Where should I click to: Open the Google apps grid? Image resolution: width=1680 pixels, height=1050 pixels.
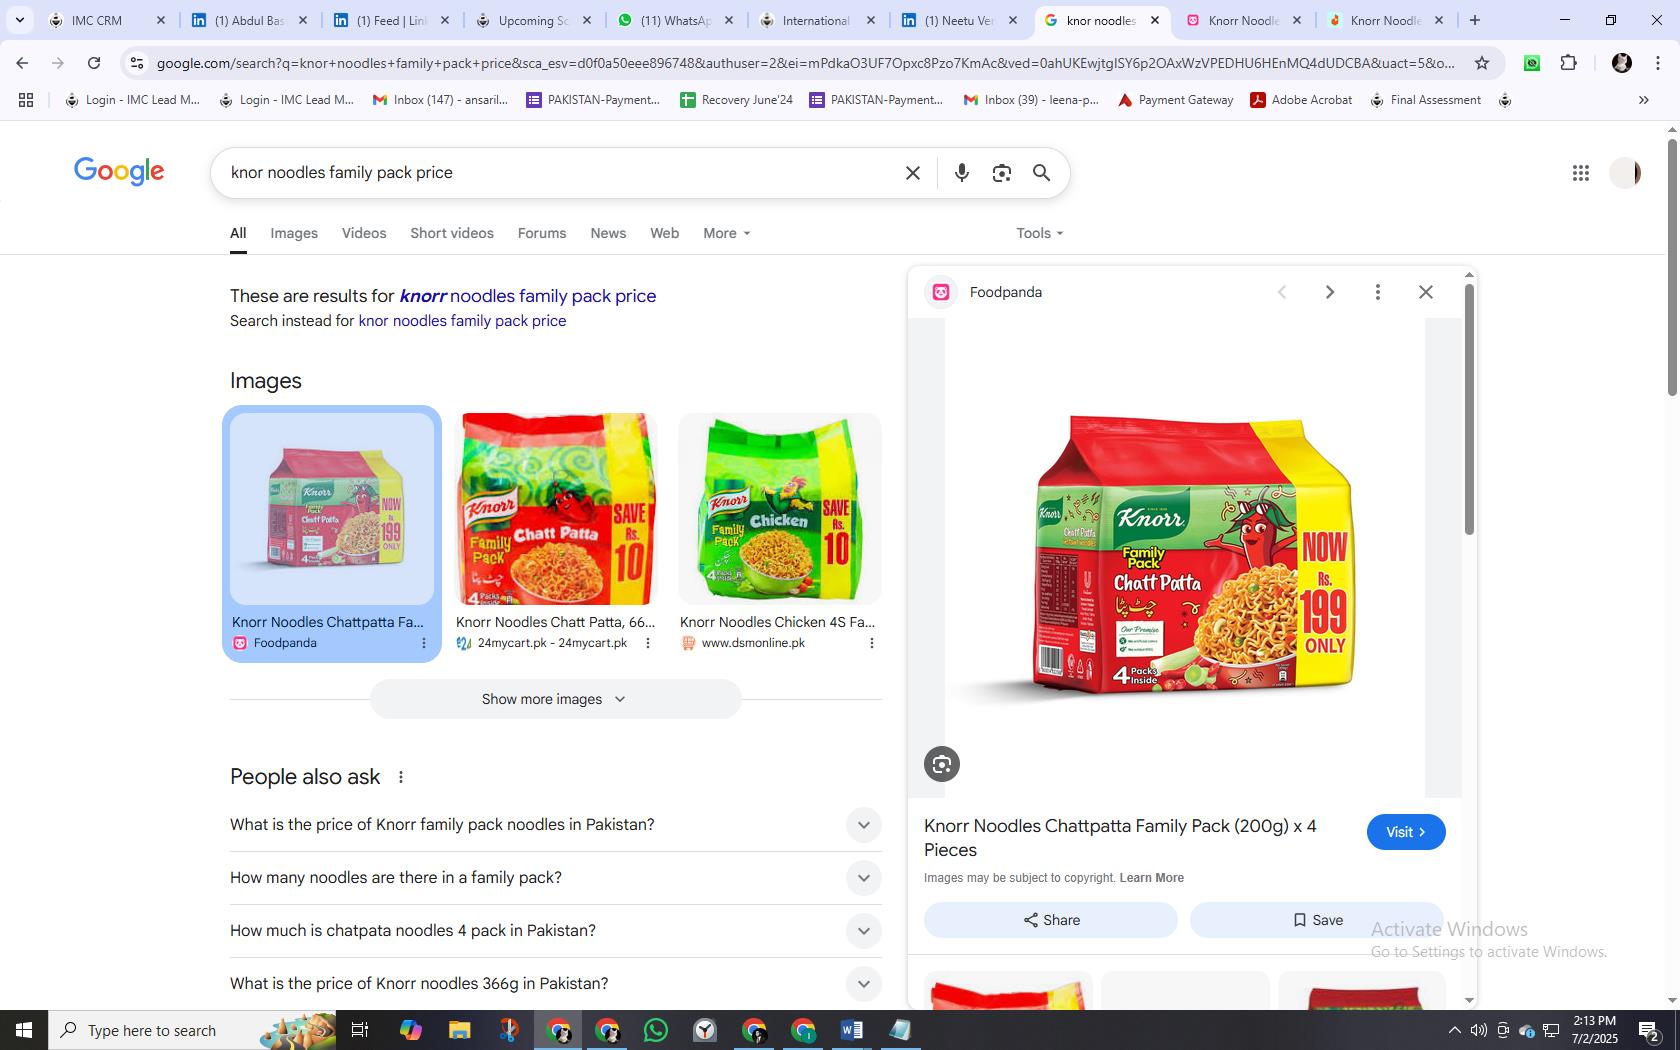pos(1580,173)
